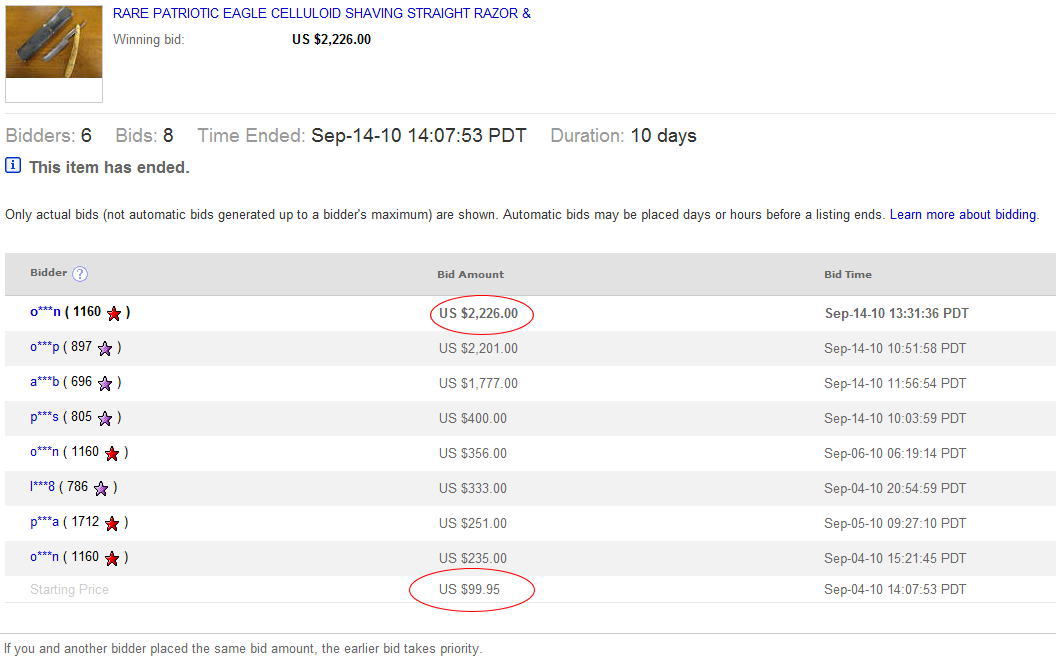Click the purple star beside bidder o***p

coord(105,348)
